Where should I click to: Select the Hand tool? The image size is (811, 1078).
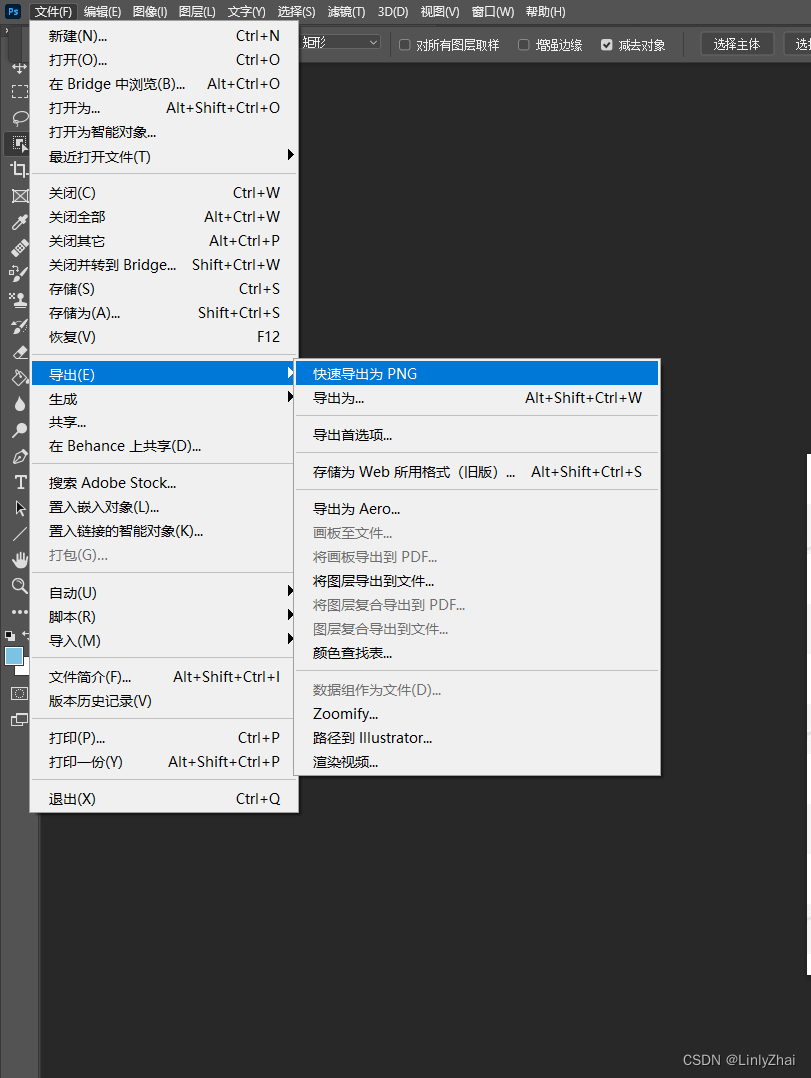(19, 560)
